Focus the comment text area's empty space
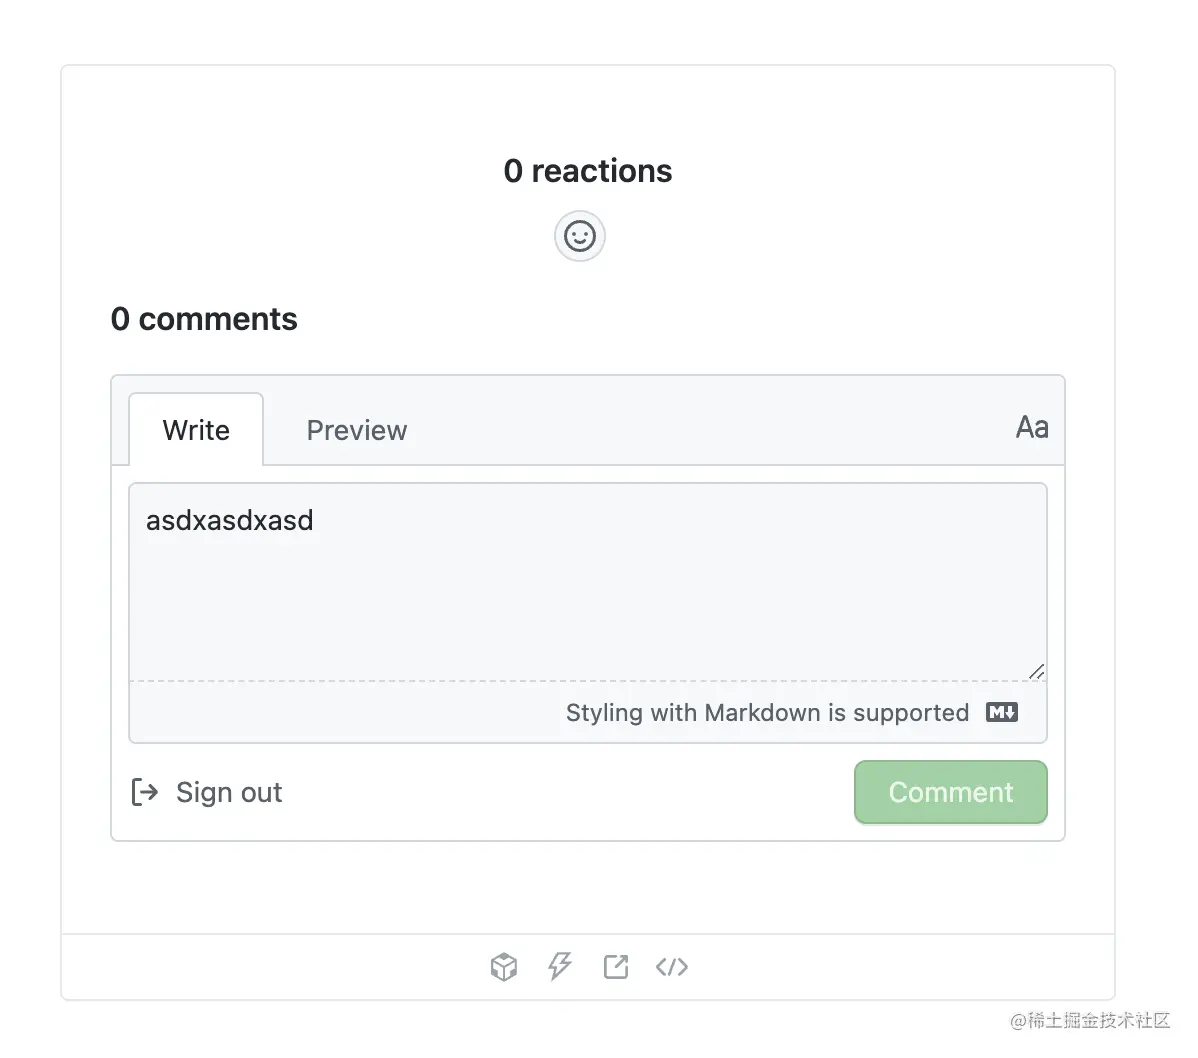The height and width of the screenshot is (1058, 1198). point(587,610)
